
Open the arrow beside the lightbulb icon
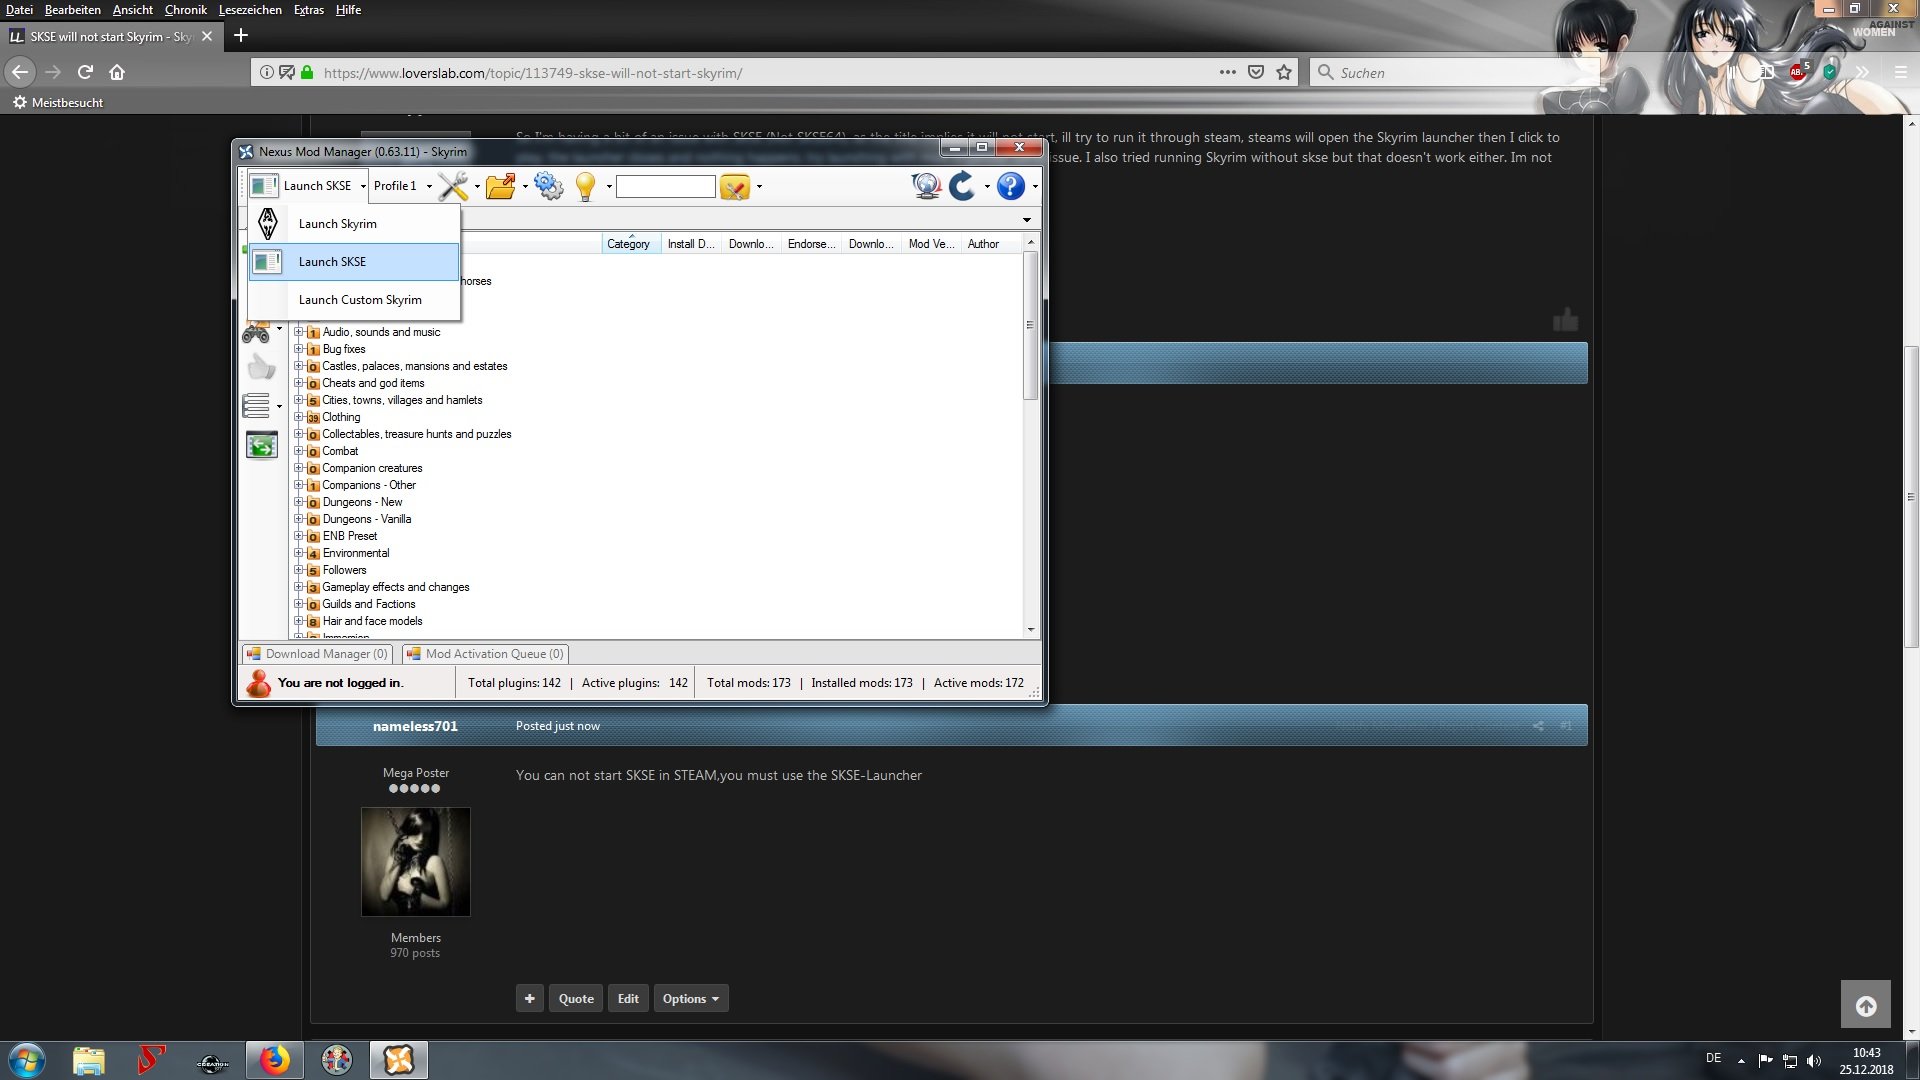(x=609, y=186)
